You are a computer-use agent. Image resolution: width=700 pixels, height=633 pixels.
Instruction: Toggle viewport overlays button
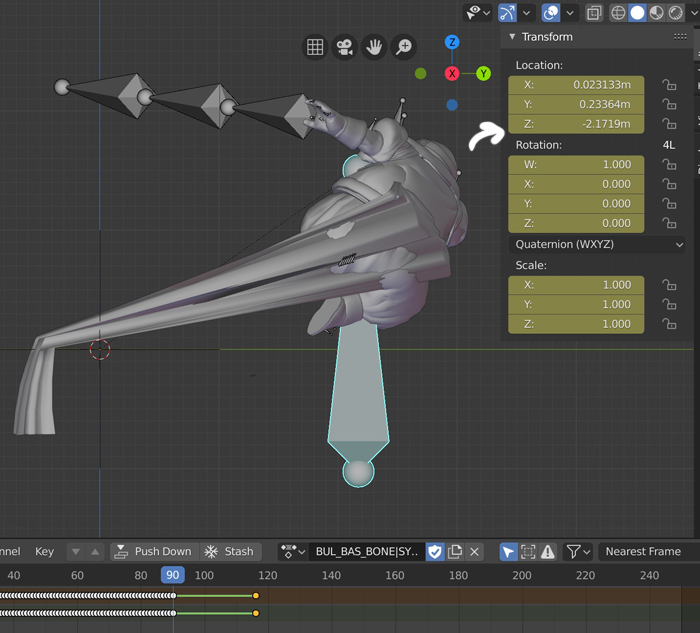coord(550,13)
